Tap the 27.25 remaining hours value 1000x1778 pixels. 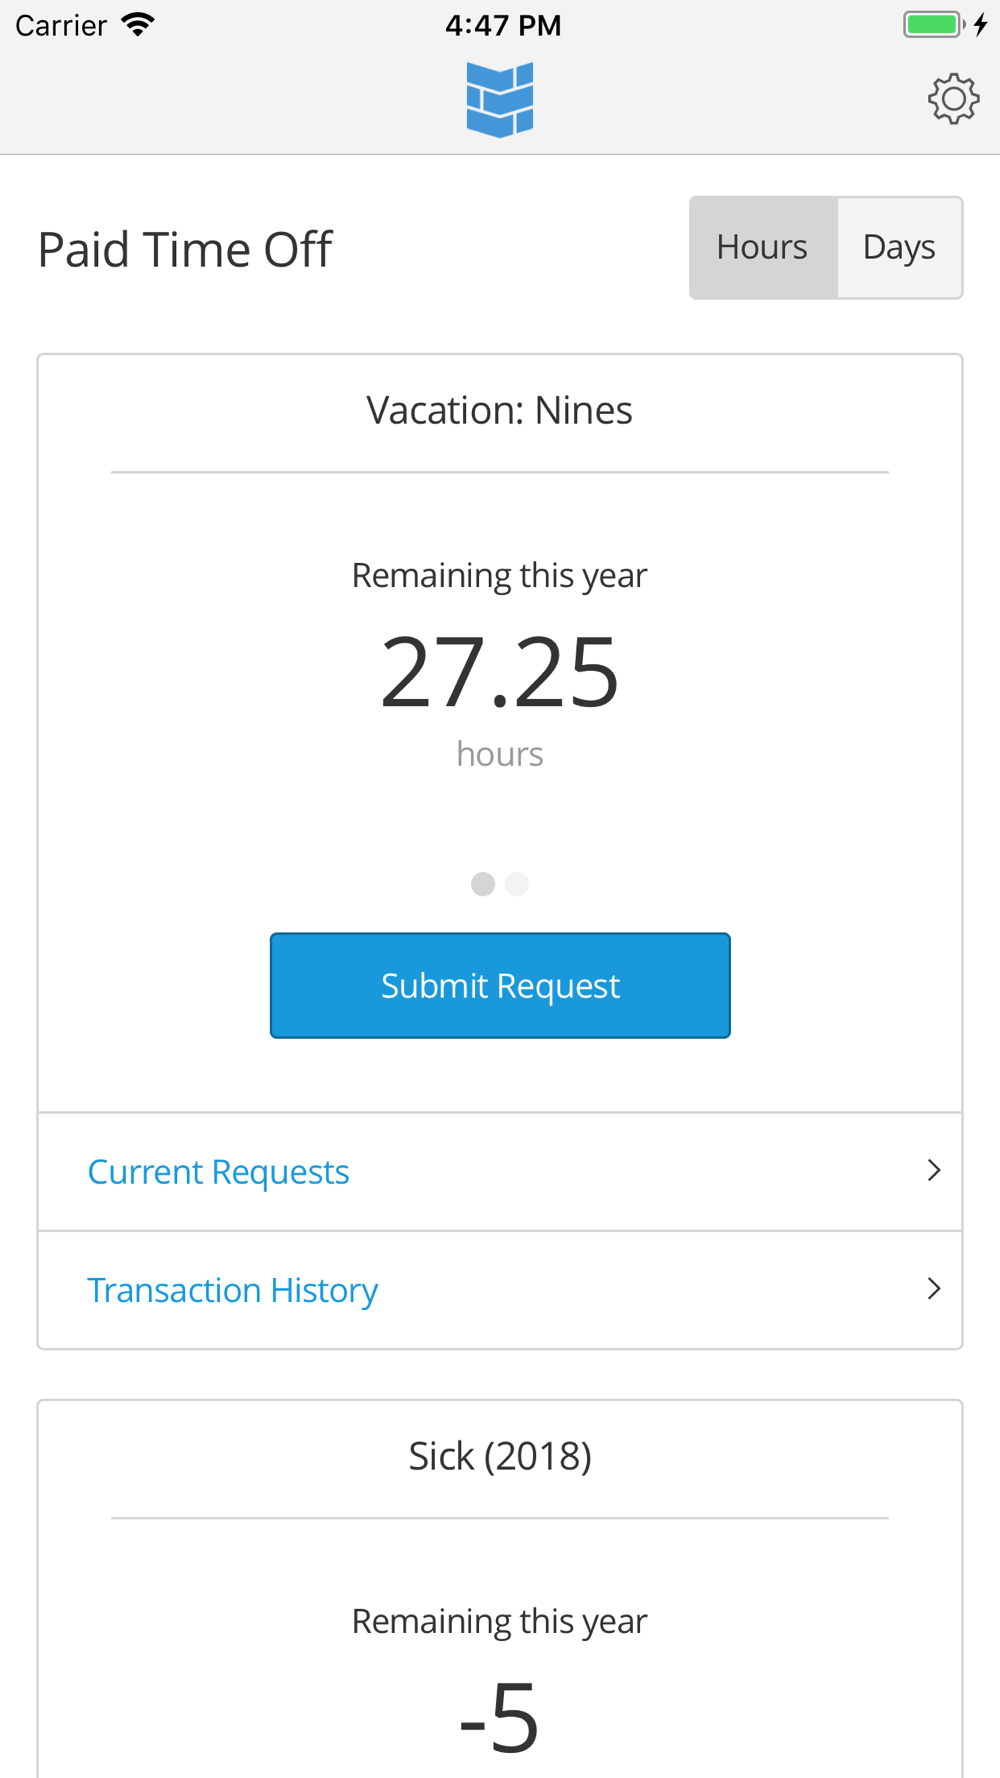500,673
